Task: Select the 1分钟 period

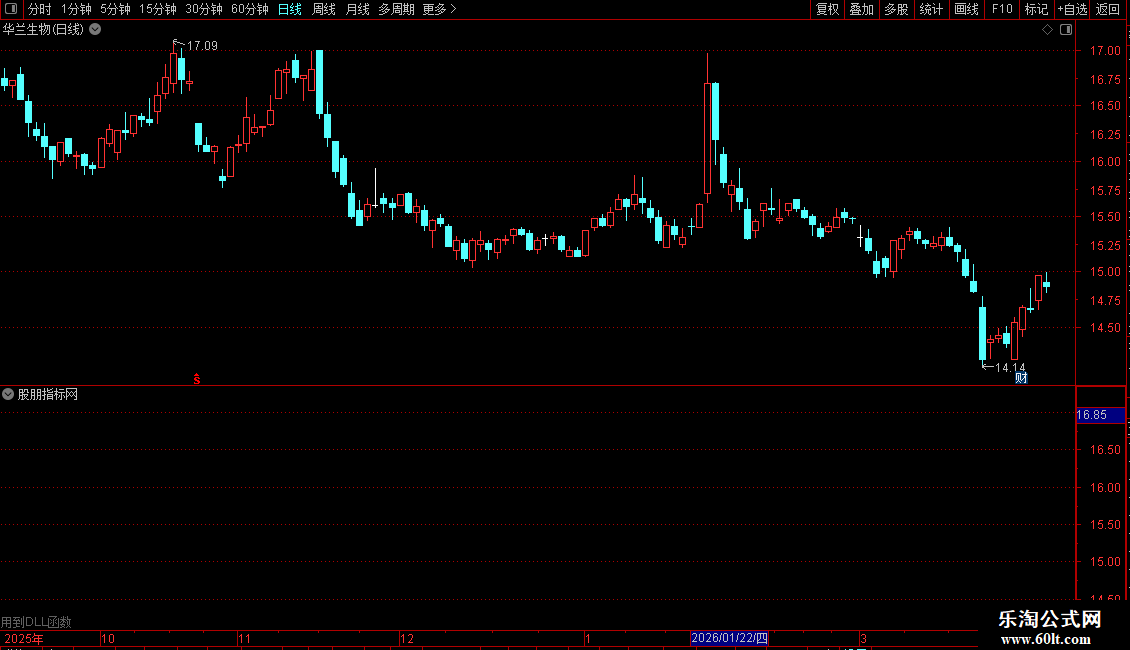Action: pos(76,9)
